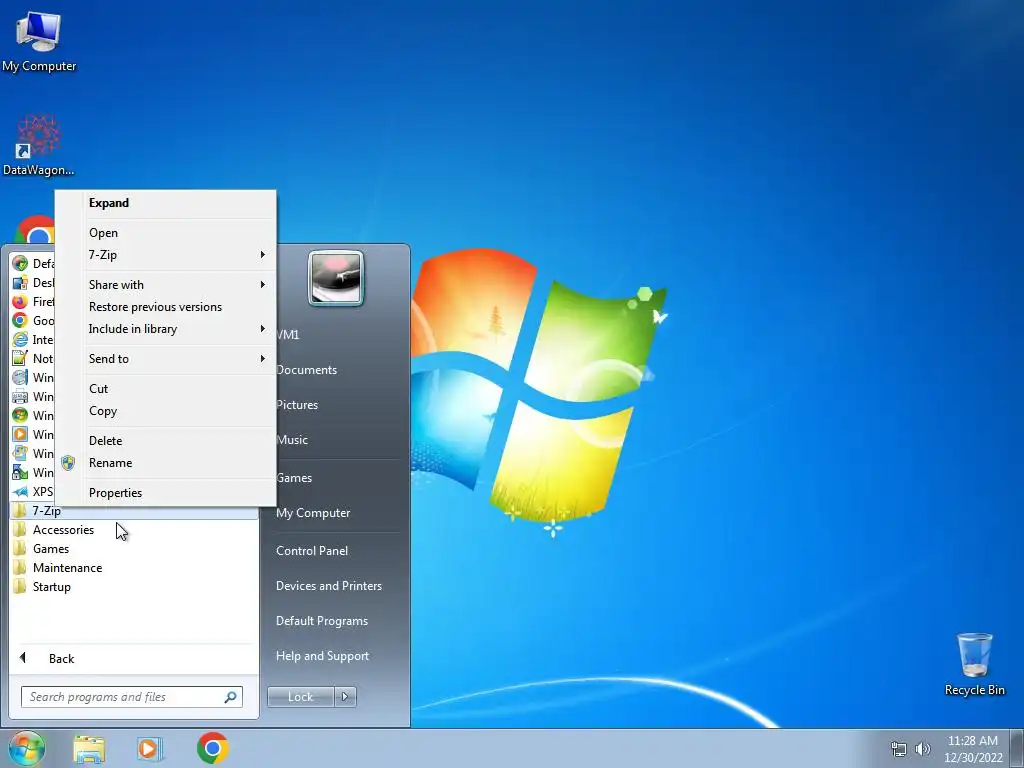Choose Cut from the context menu

[x=166, y=389]
